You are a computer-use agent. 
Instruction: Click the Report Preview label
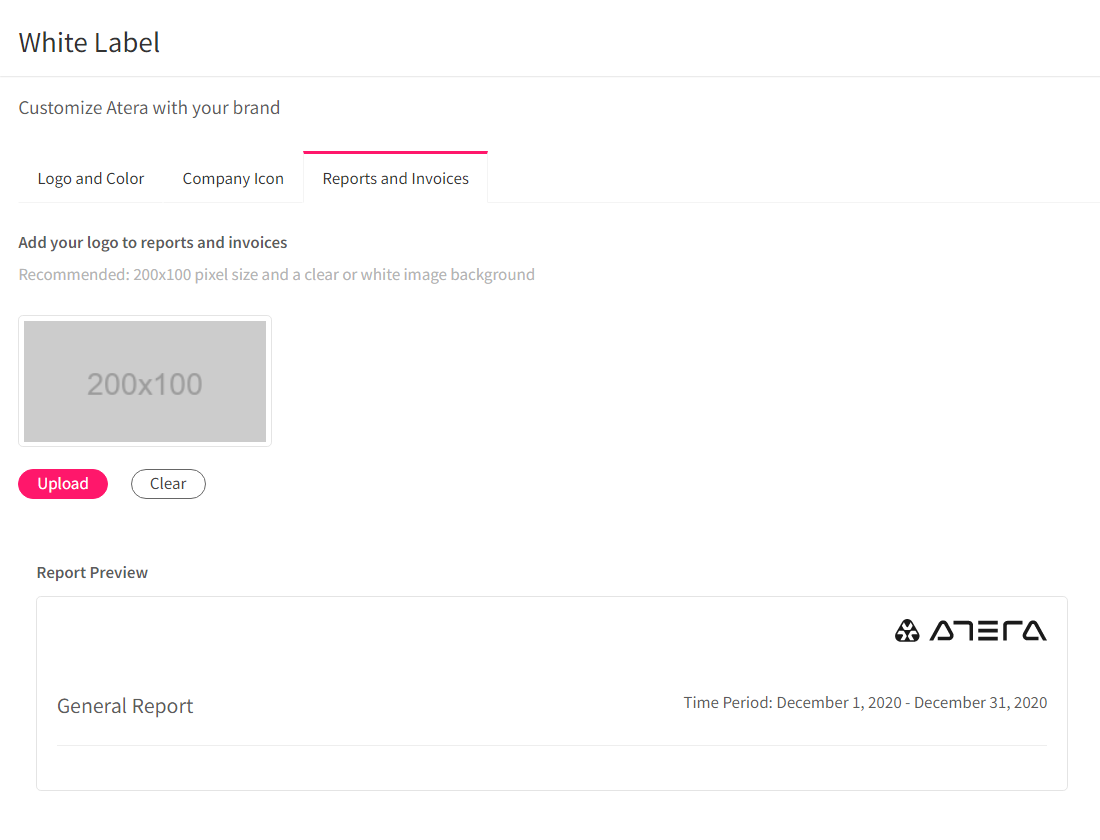tap(92, 573)
